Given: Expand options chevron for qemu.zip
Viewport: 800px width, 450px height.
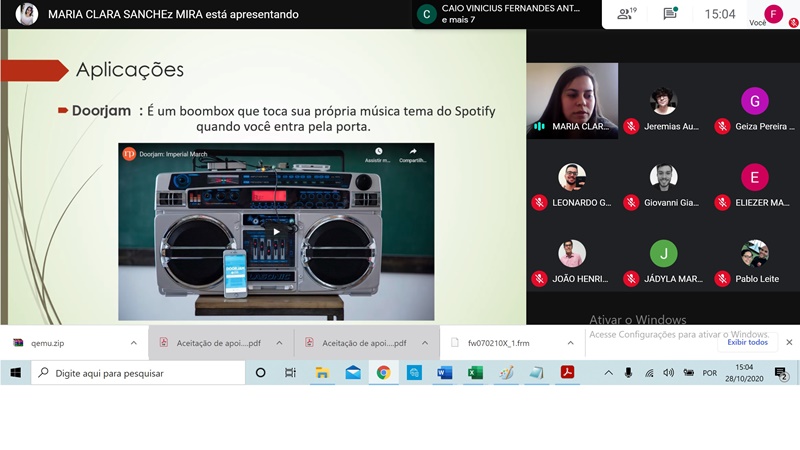Looking at the screenshot, I should pos(134,343).
